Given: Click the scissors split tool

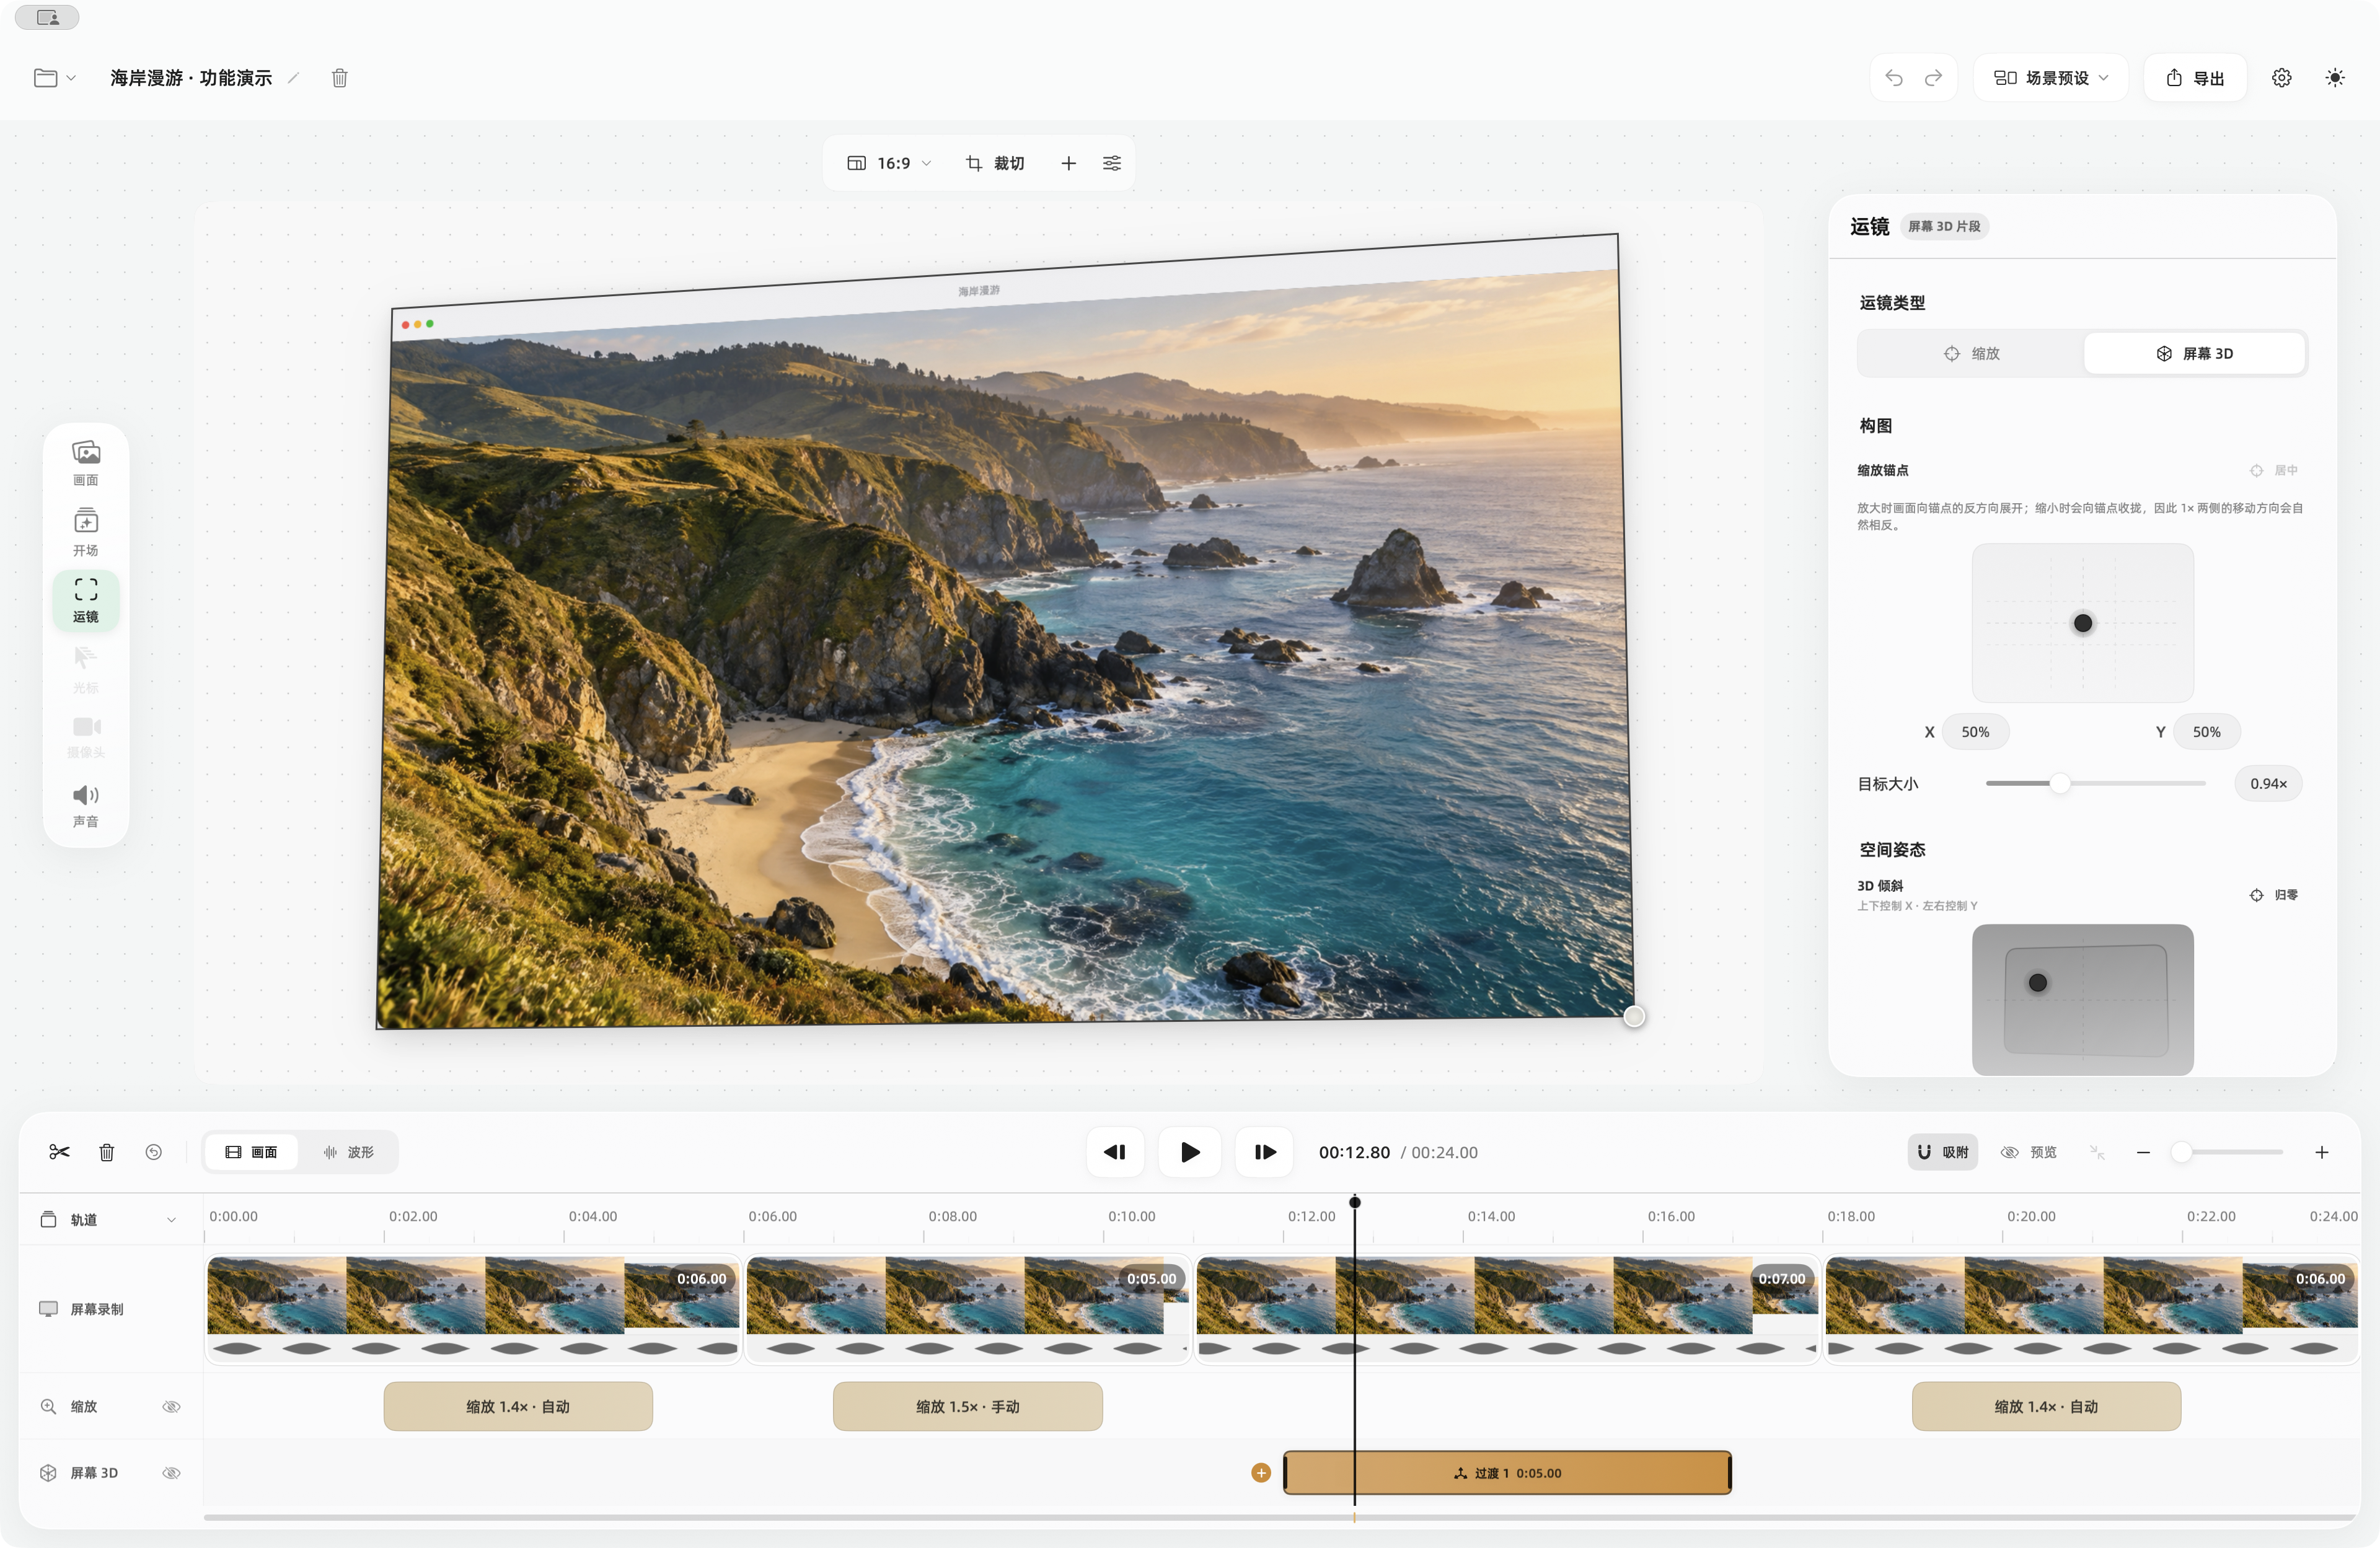Looking at the screenshot, I should pyautogui.click(x=59, y=1152).
